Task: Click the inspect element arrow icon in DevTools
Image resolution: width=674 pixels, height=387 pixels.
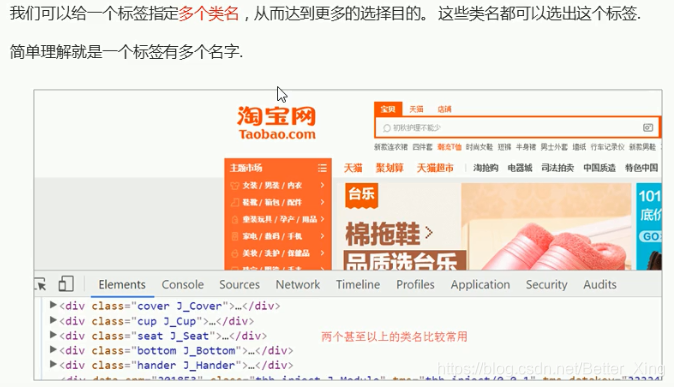Action: pyautogui.click(x=41, y=284)
